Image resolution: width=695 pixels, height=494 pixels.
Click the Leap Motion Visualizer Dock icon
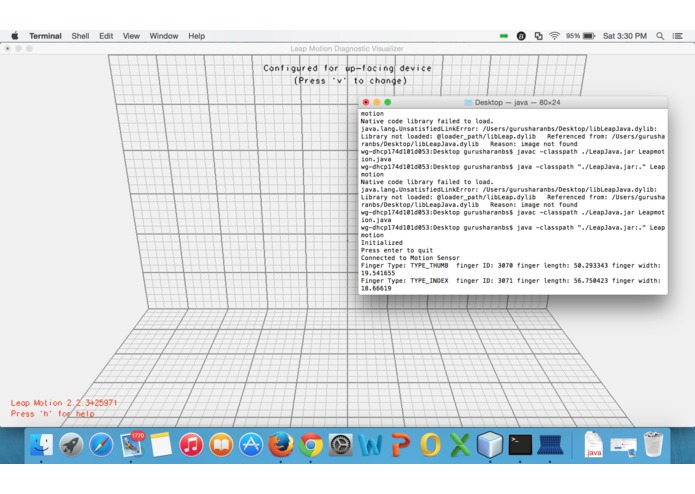(x=550, y=444)
